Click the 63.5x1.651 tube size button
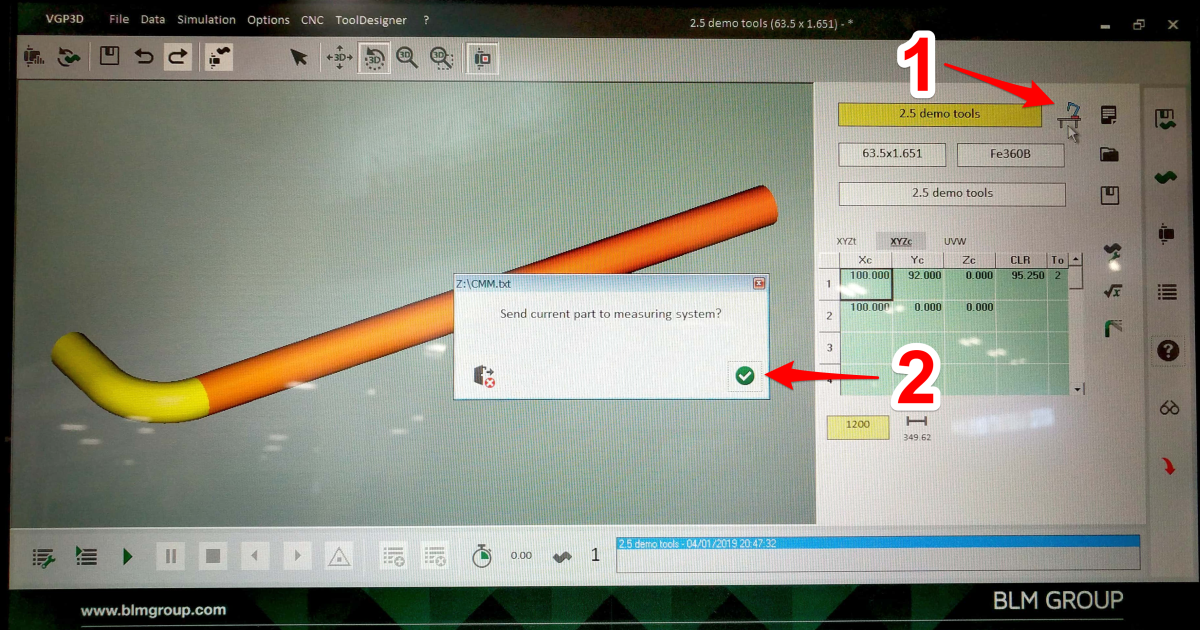 [x=892, y=155]
